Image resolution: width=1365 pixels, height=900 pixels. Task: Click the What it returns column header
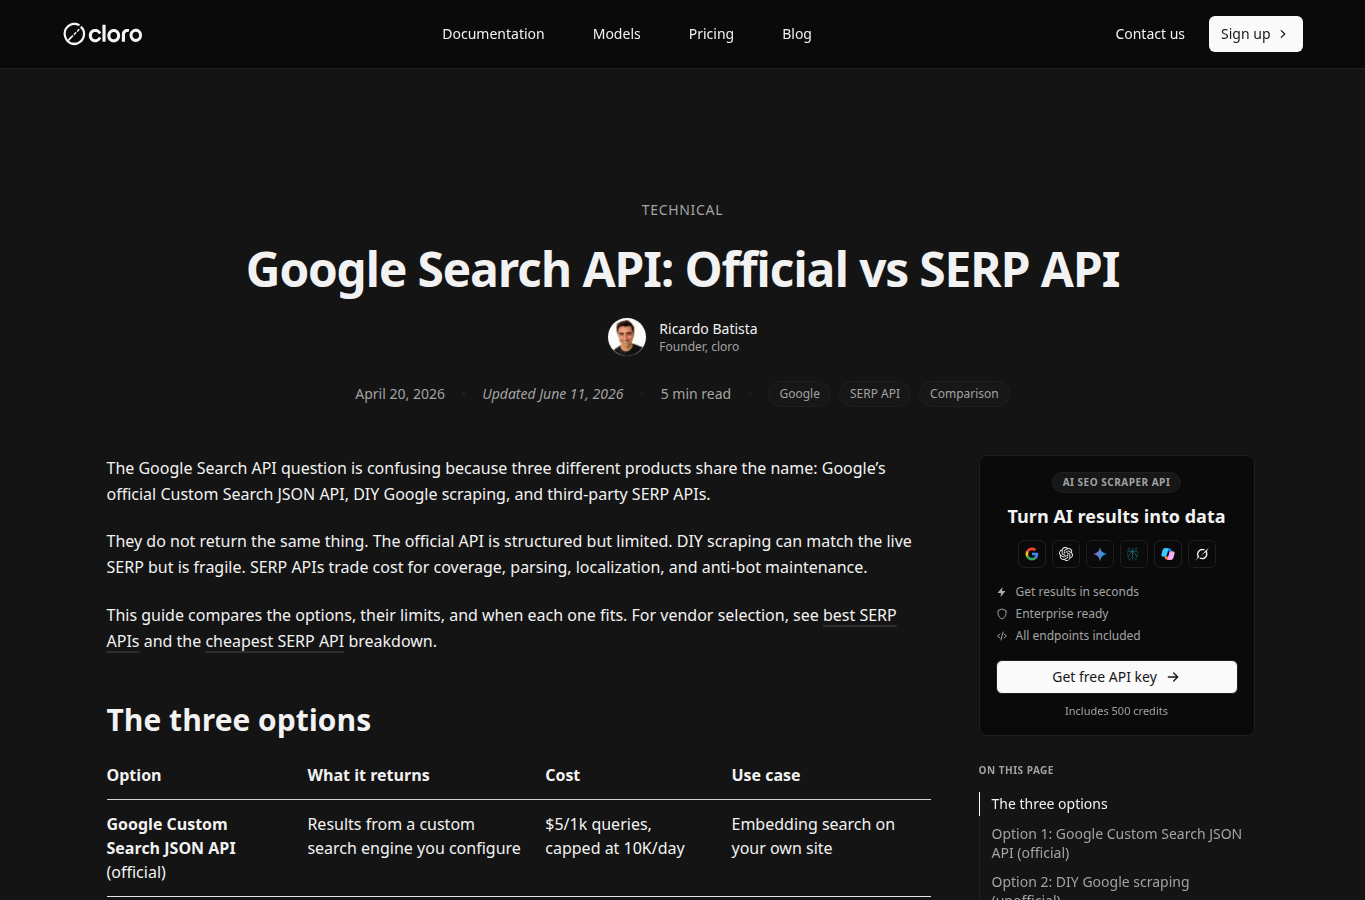point(368,775)
